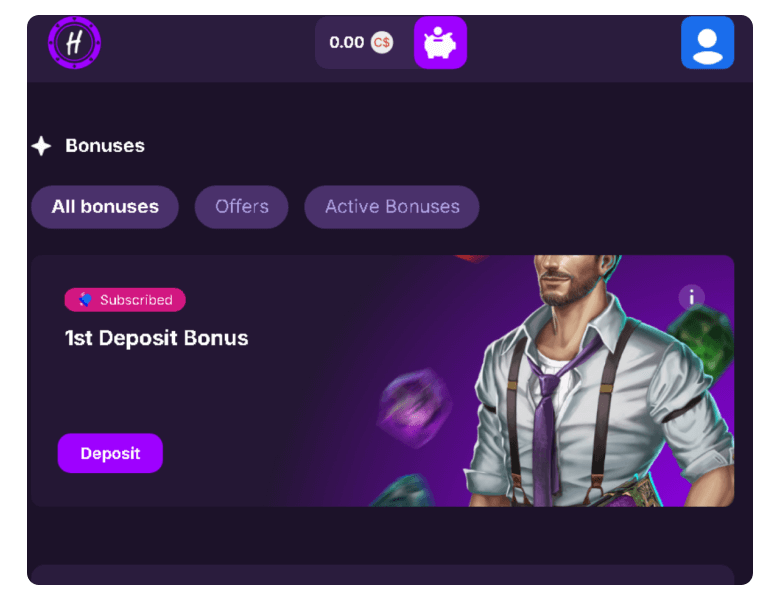Toggle the Subscribed badge

[125, 300]
